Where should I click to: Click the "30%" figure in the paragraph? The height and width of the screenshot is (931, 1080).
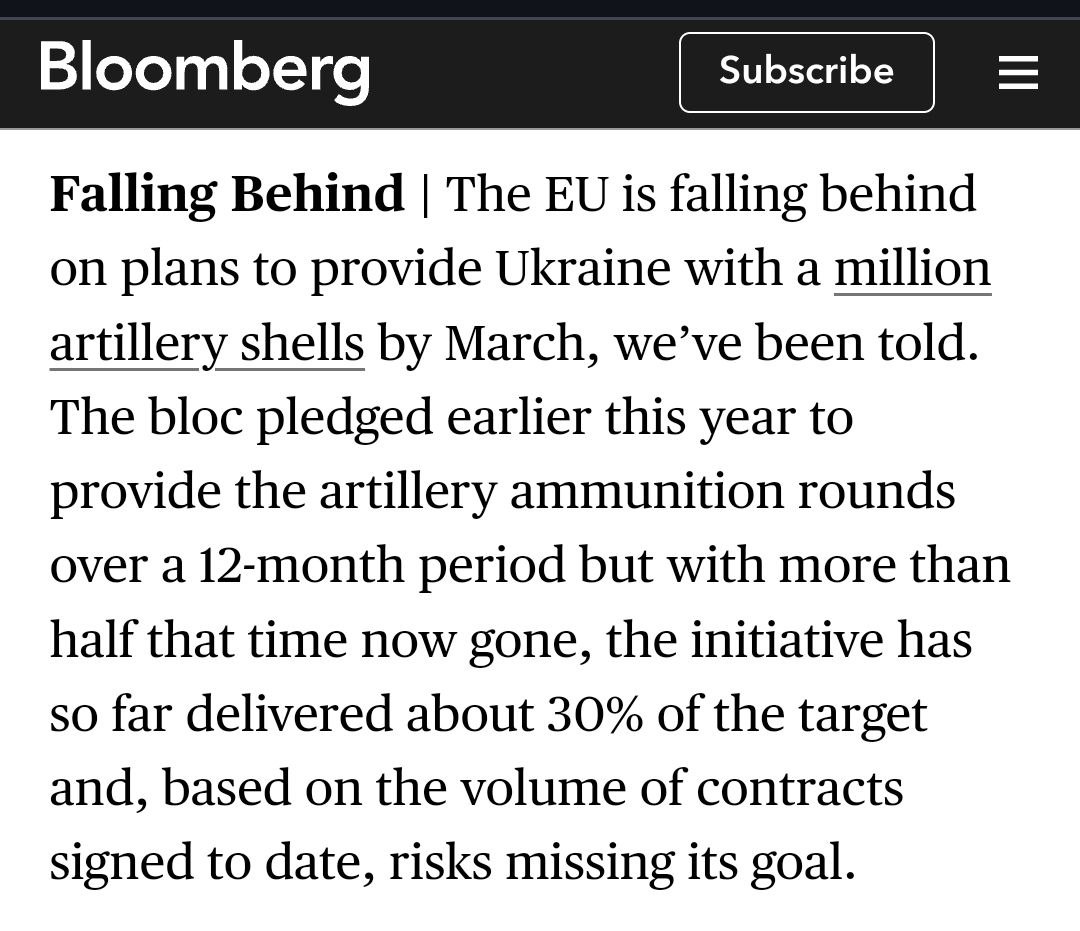click(x=595, y=714)
